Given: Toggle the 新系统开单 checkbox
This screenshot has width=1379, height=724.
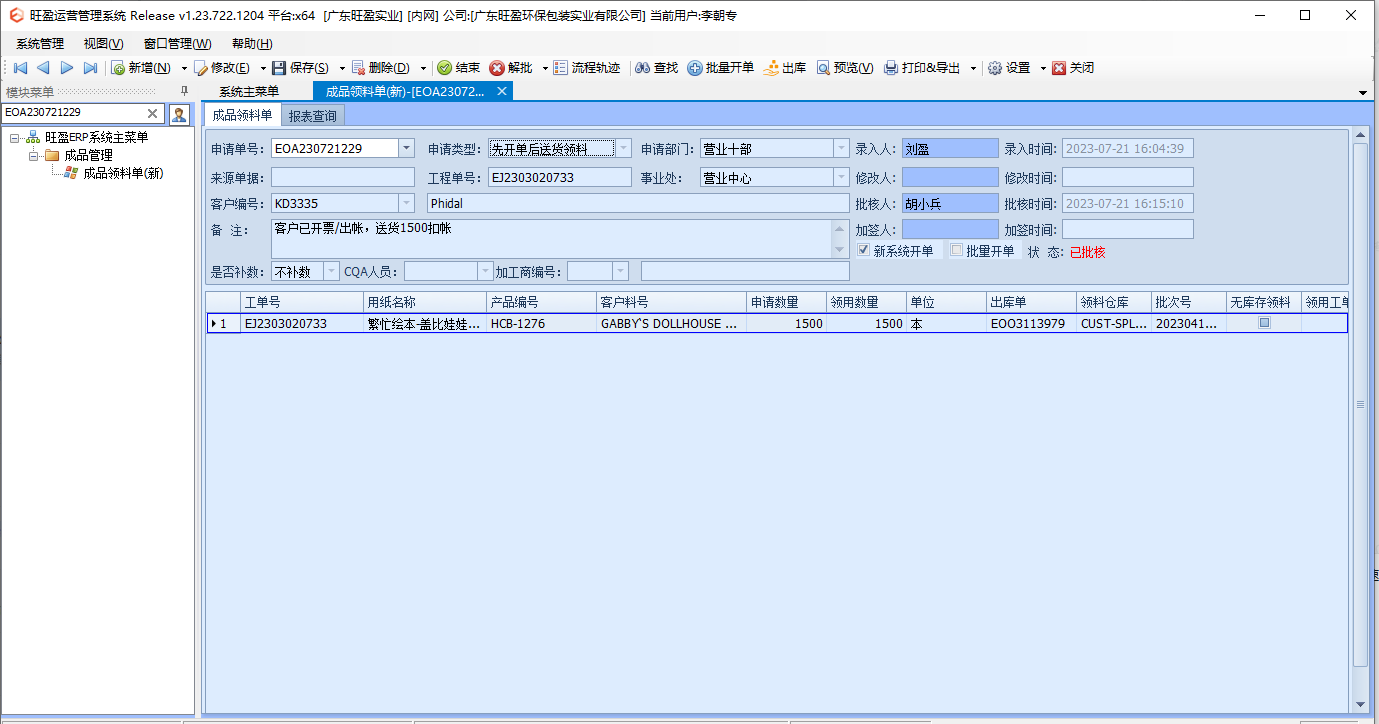Looking at the screenshot, I should 864,251.
